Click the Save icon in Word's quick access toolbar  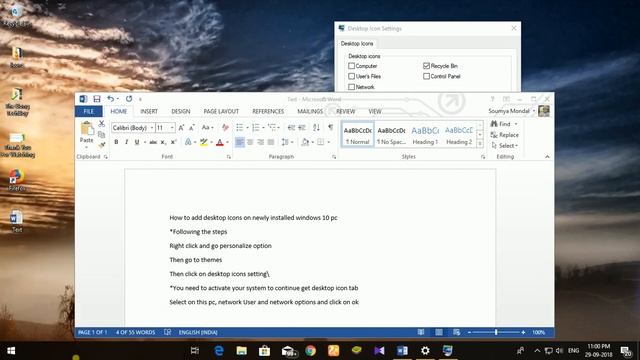[x=97, y=99]
